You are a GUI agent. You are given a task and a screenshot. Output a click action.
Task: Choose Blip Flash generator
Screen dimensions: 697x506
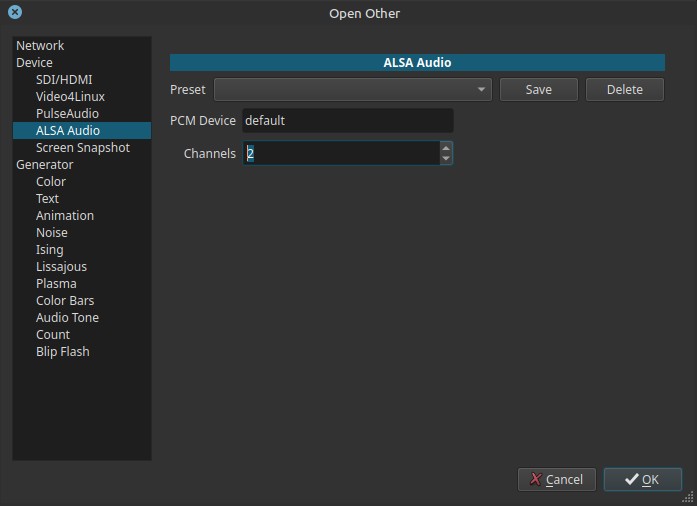(x=62, y=352)
